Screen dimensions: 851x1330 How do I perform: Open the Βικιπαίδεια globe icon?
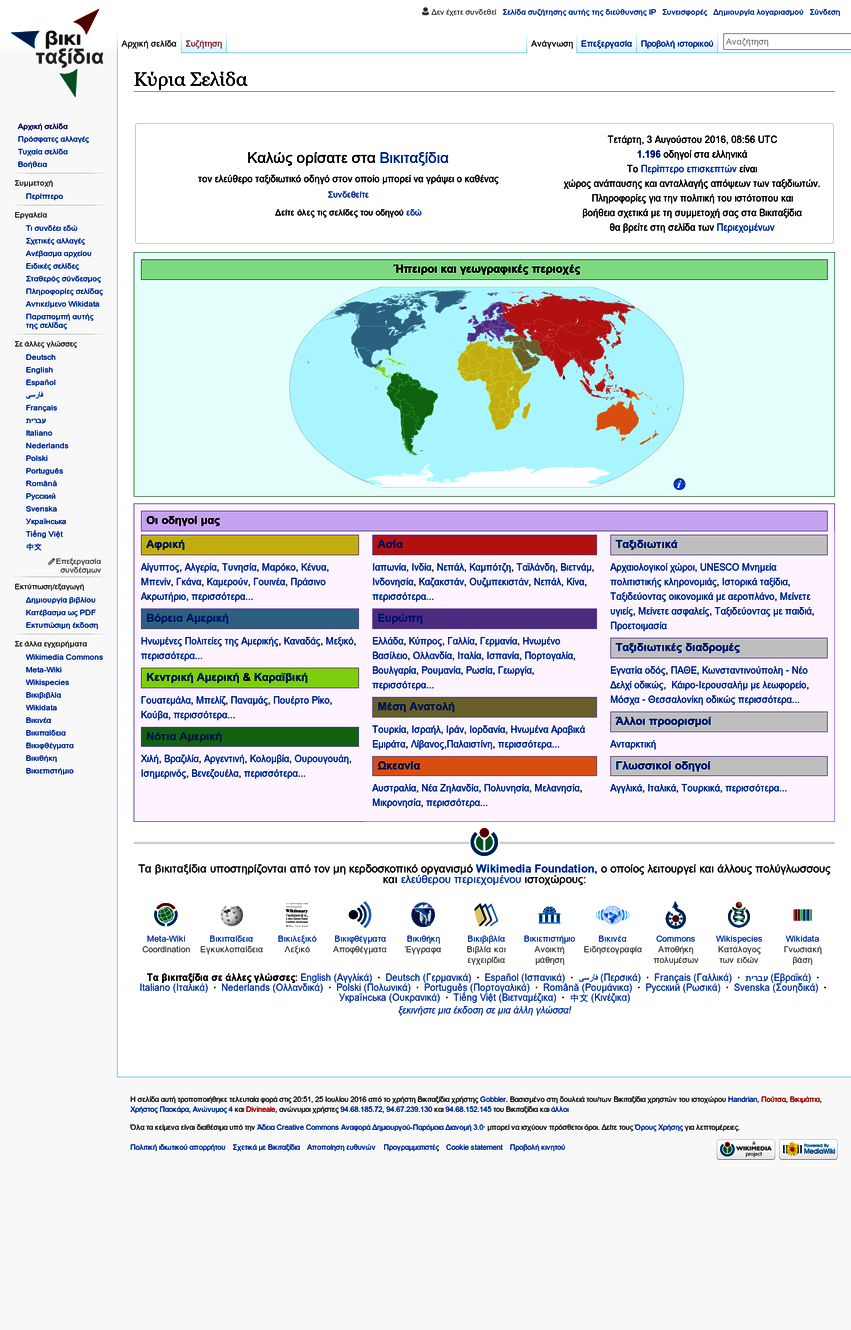pyautogui.click(x=232, y=915)
